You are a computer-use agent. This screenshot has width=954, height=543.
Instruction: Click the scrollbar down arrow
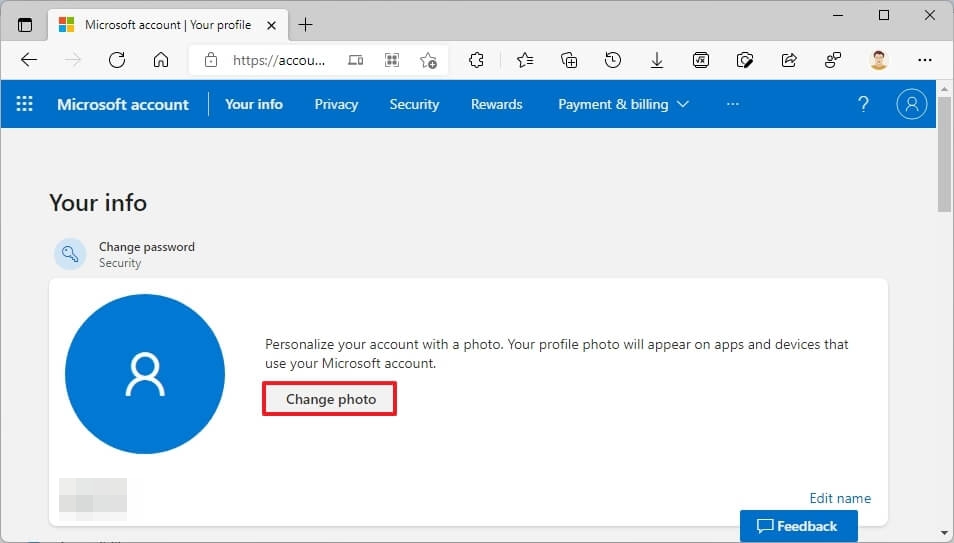tap(944, 534)
